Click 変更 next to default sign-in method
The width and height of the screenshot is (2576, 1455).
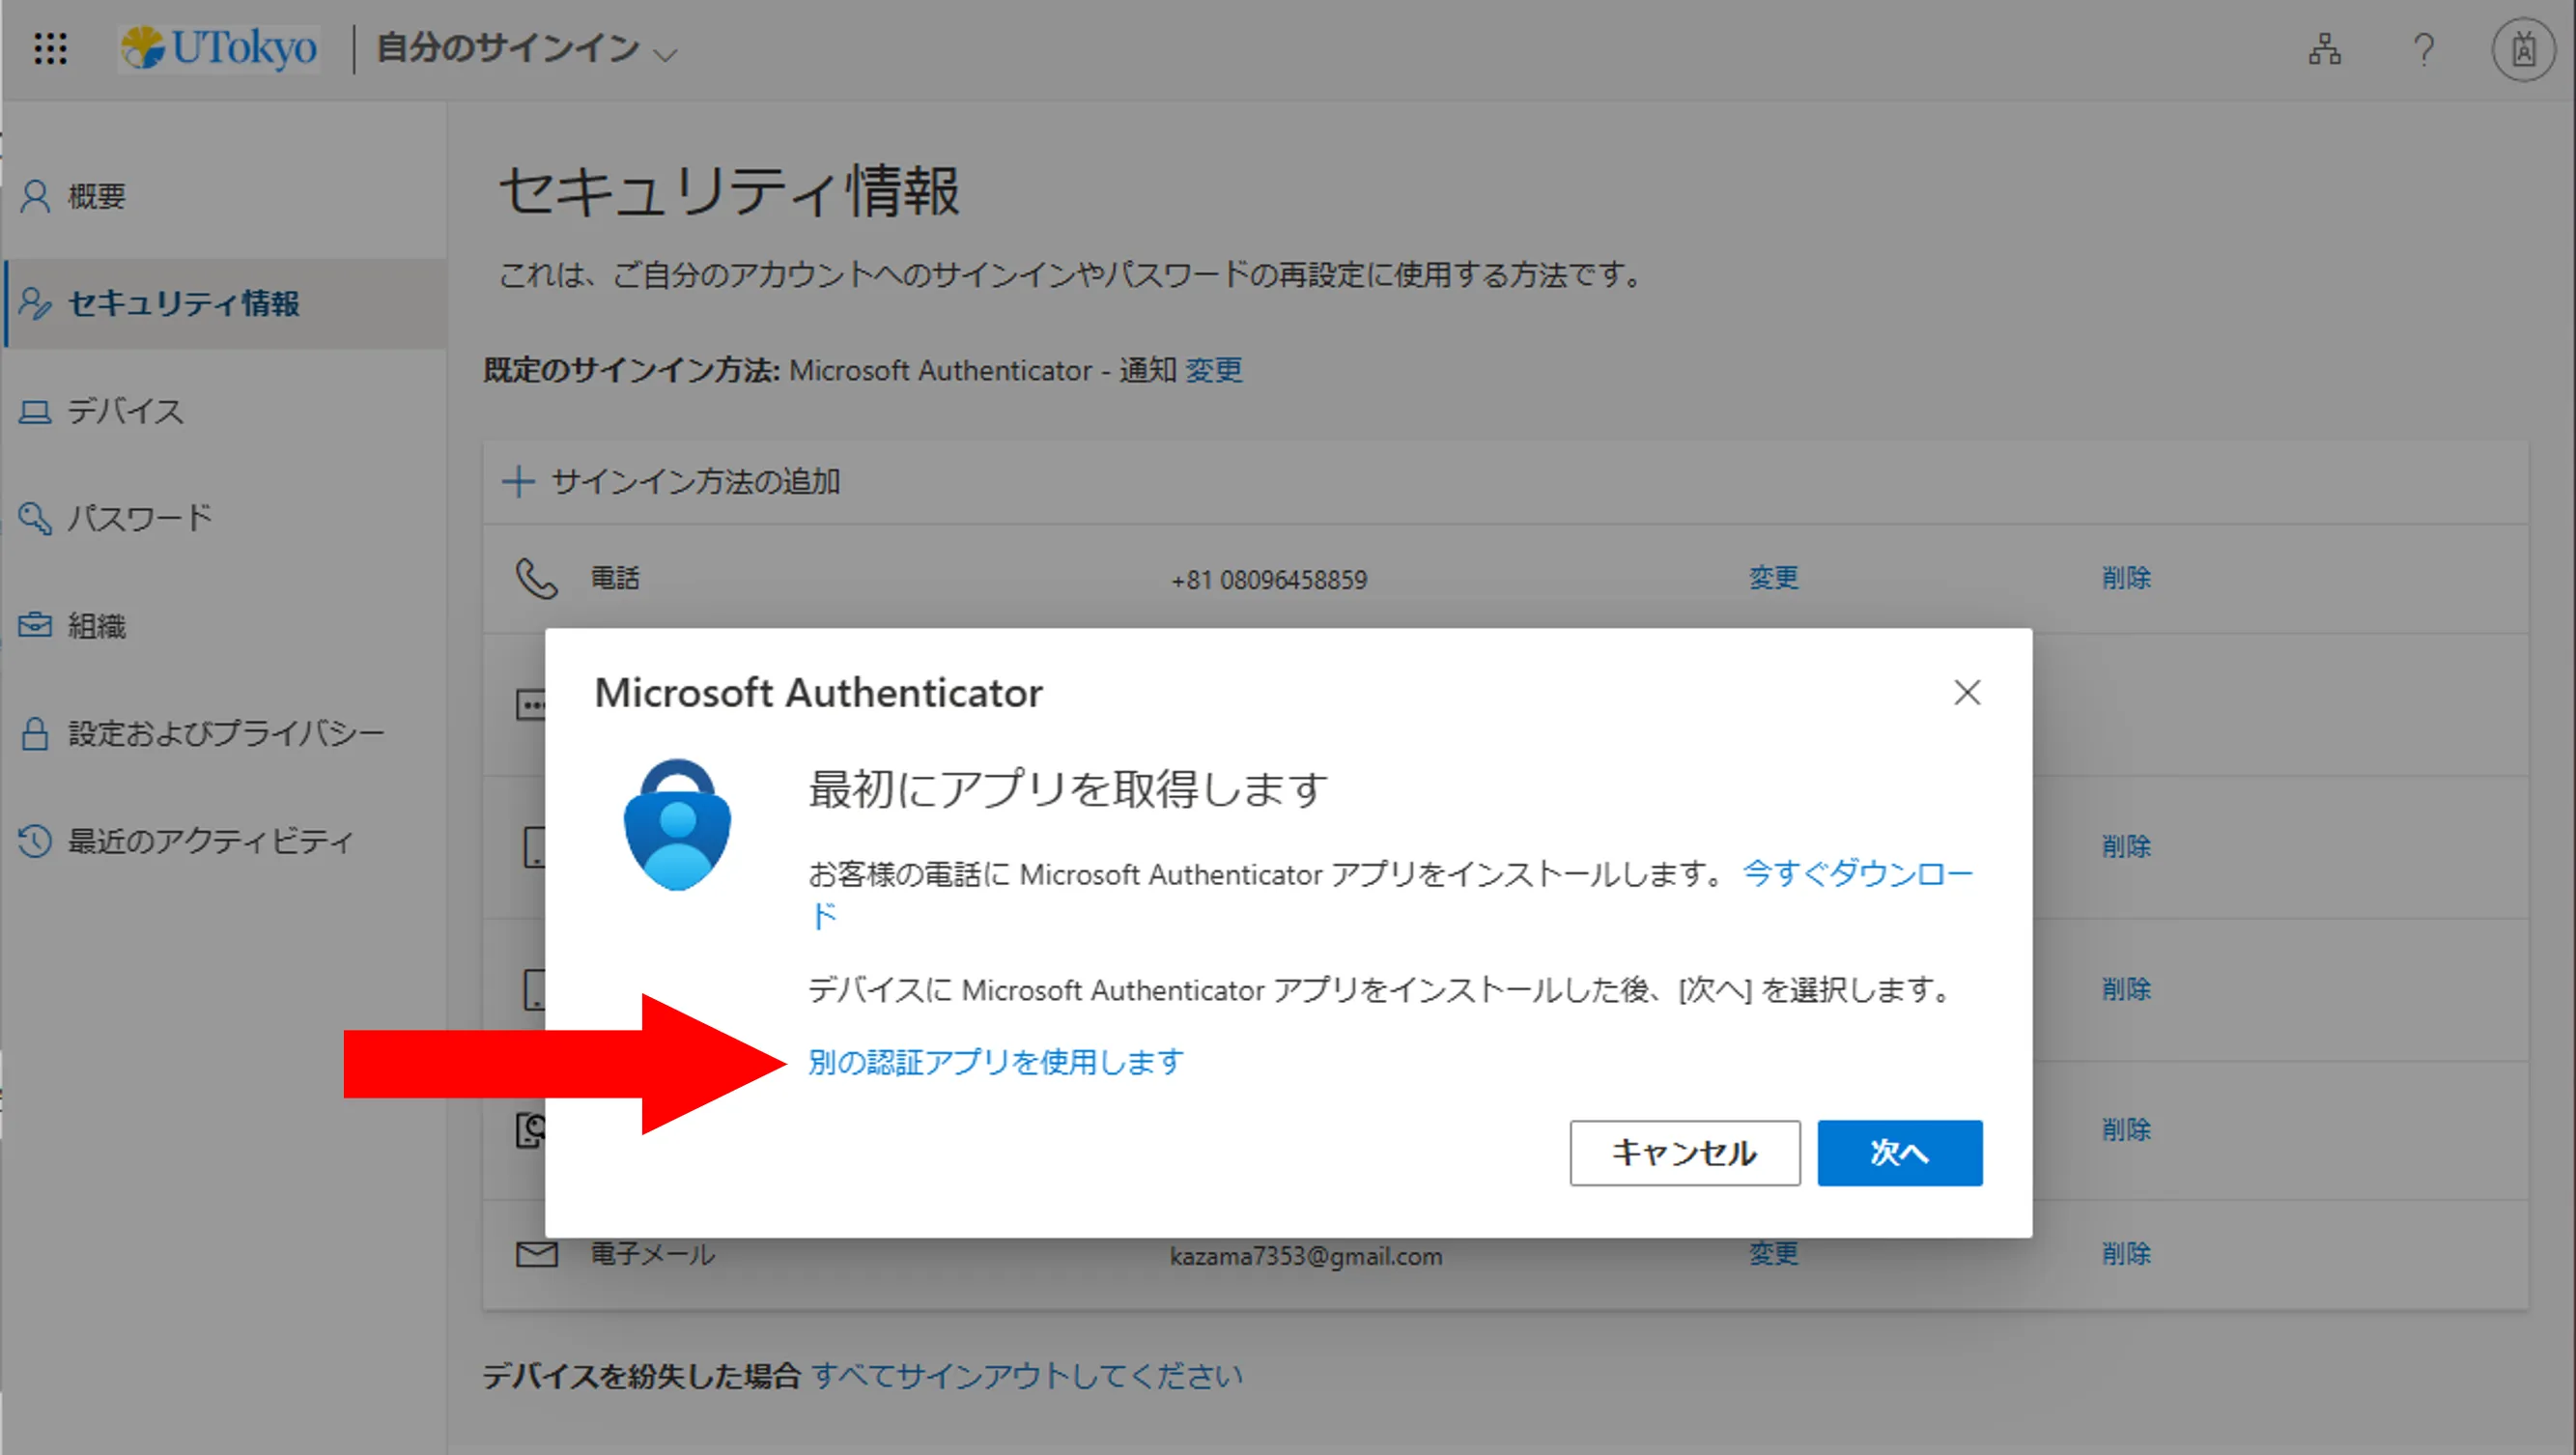(1213, 370)
